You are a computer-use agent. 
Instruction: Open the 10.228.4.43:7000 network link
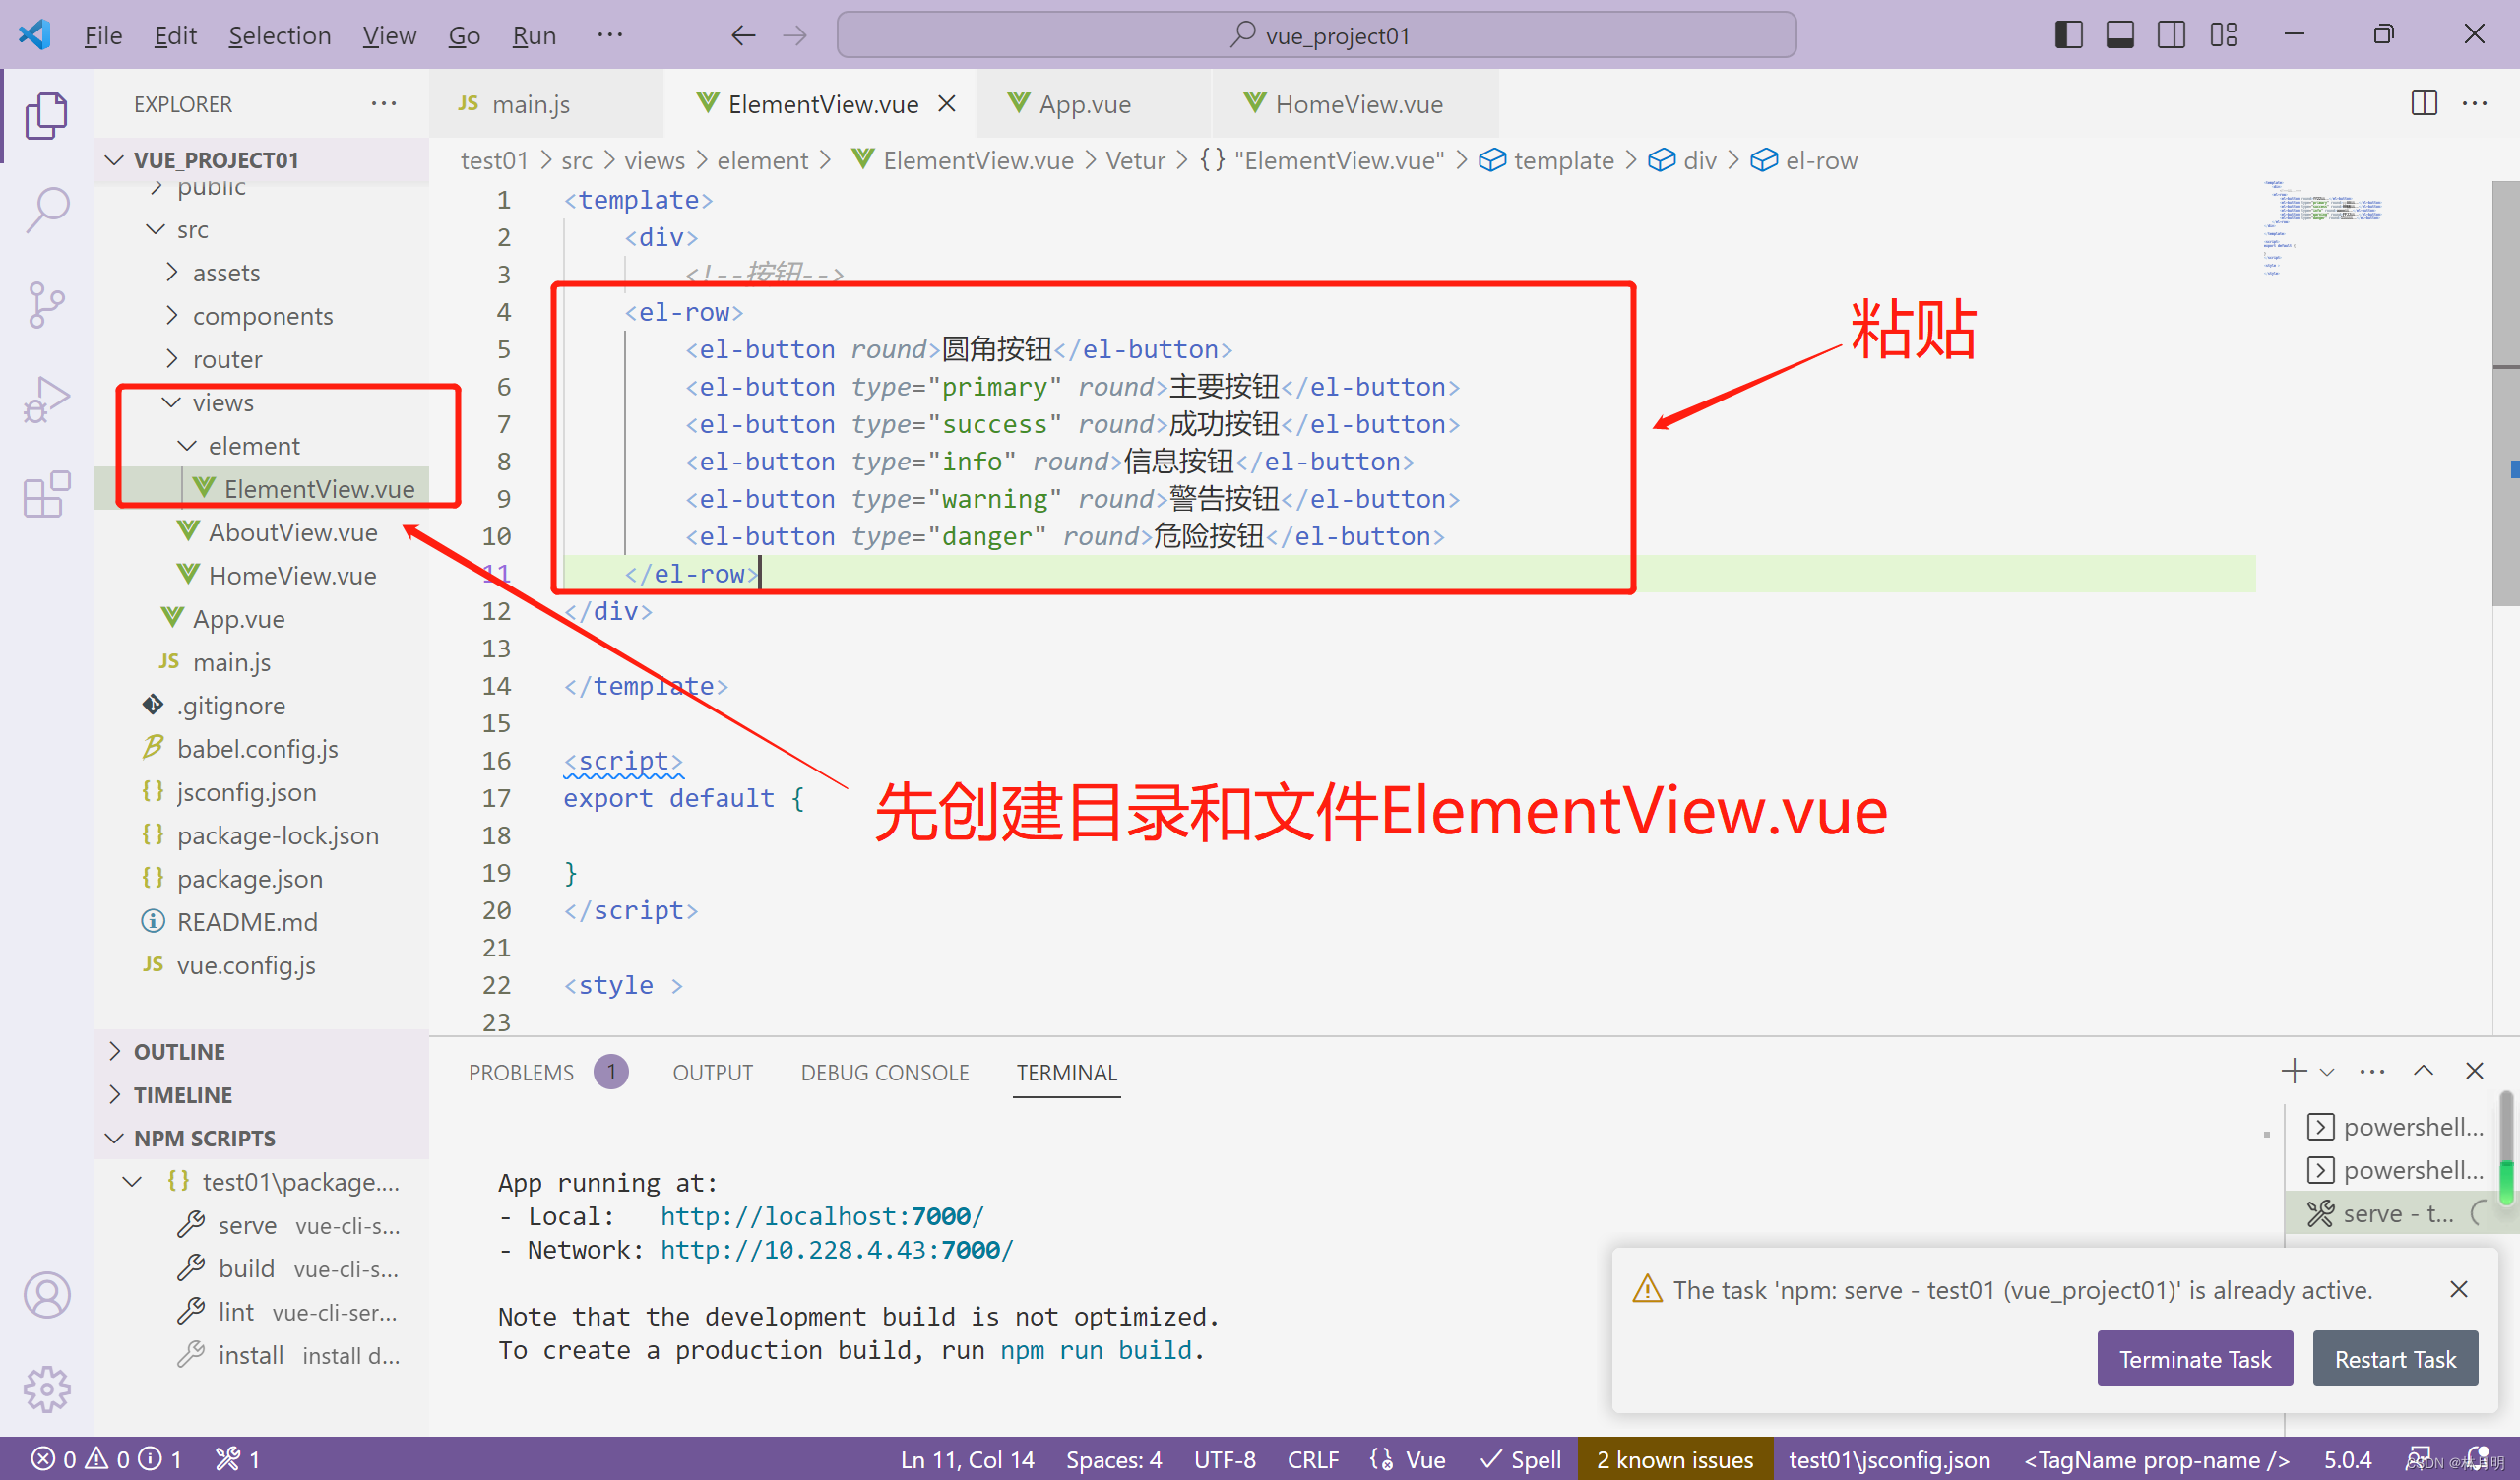[x=836, y=1251]
